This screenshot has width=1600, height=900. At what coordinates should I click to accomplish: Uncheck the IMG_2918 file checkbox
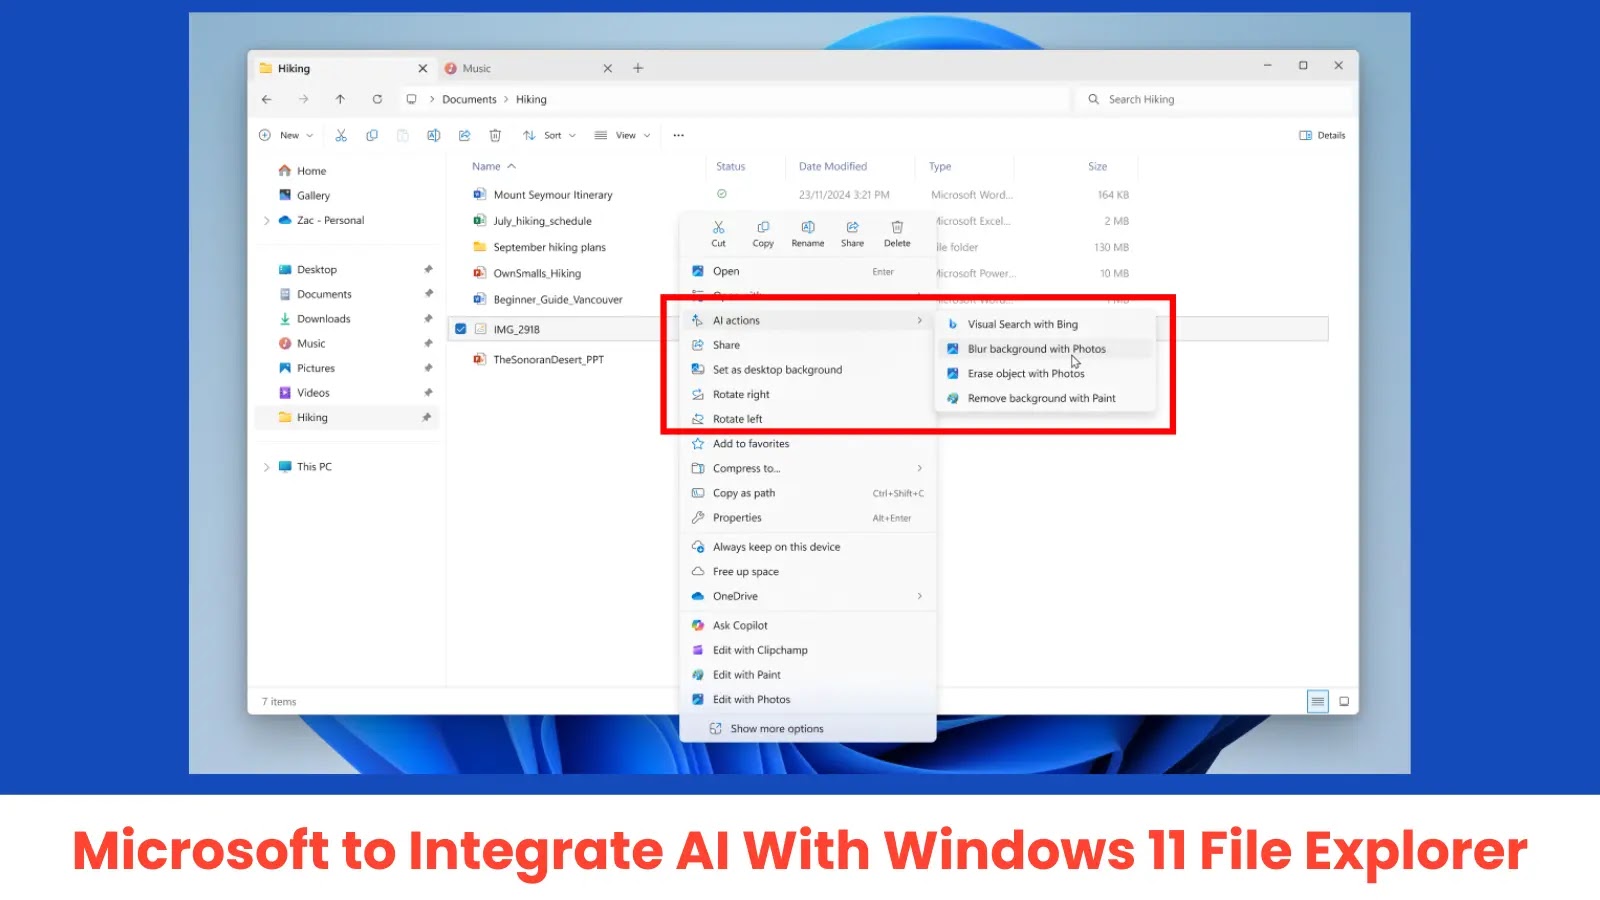click(x=460, y=329)
